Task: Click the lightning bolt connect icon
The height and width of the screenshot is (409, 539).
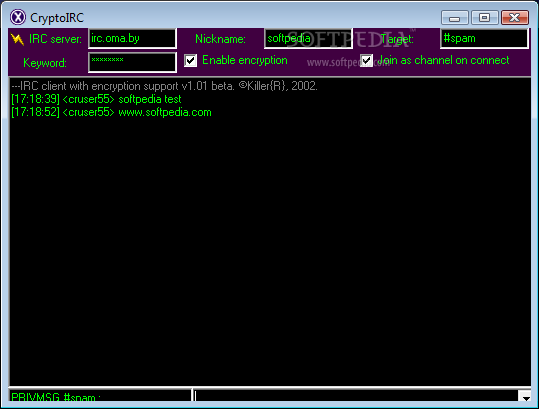Action: click(17, 39)
